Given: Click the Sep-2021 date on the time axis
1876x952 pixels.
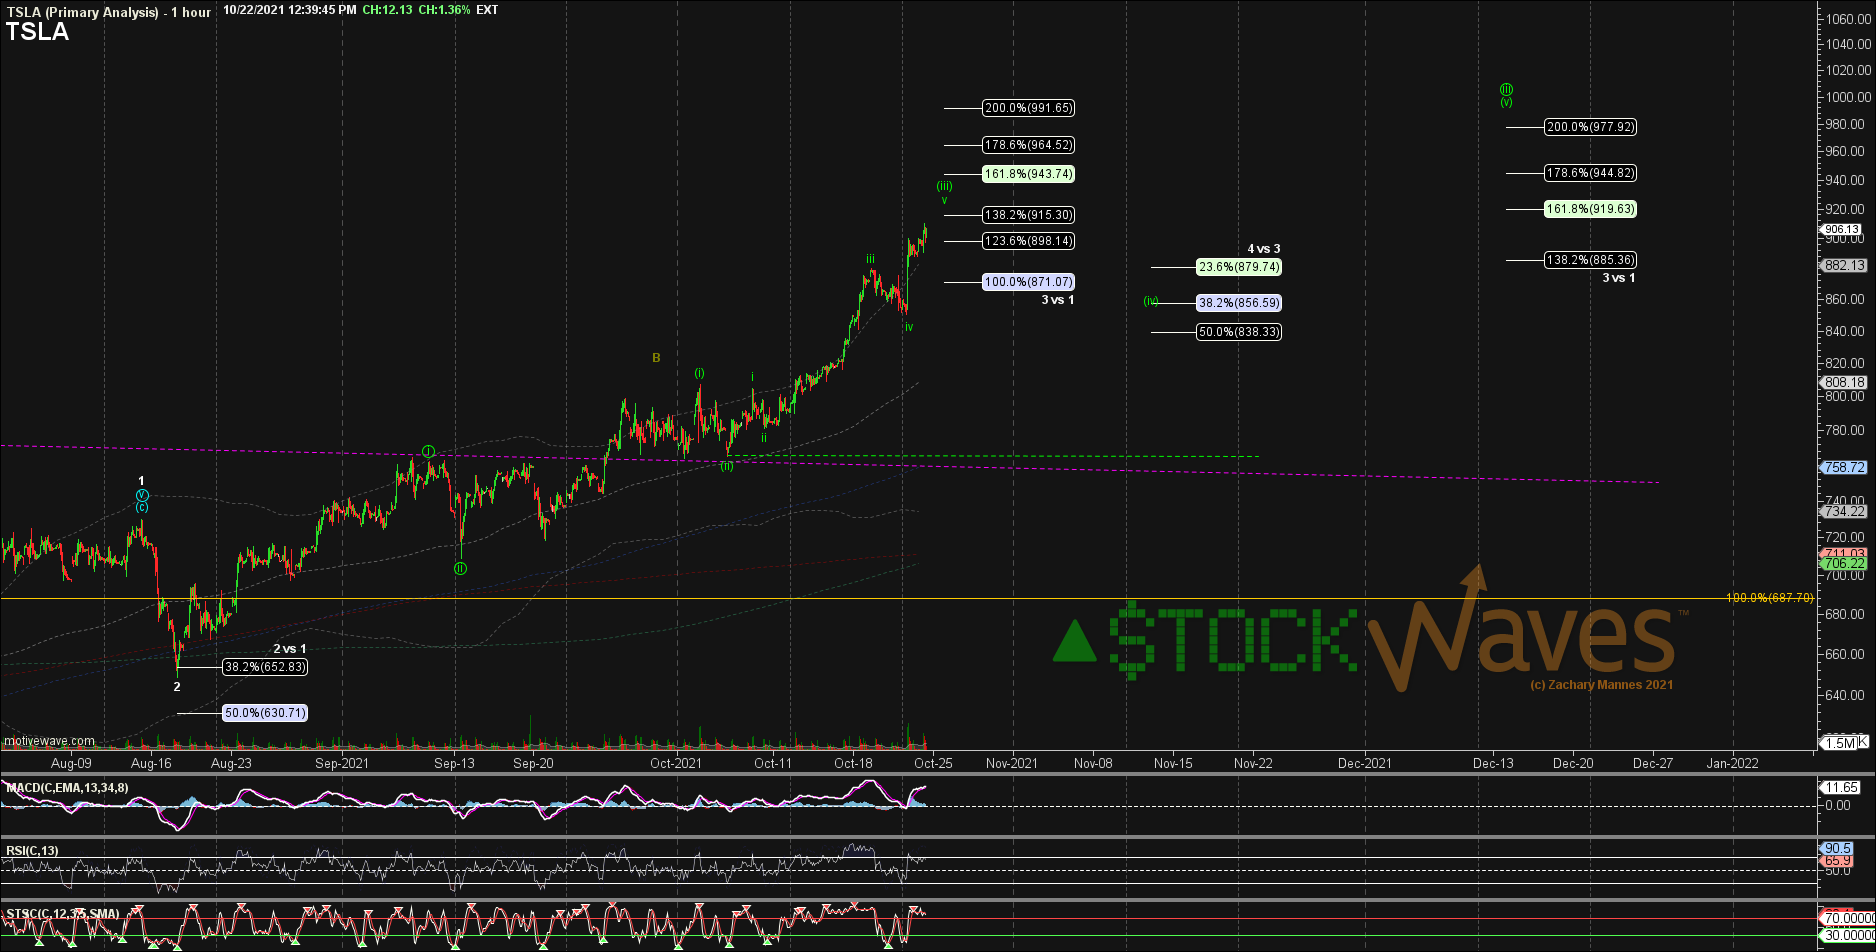Looking at the screenshot, I should point(341,763).
